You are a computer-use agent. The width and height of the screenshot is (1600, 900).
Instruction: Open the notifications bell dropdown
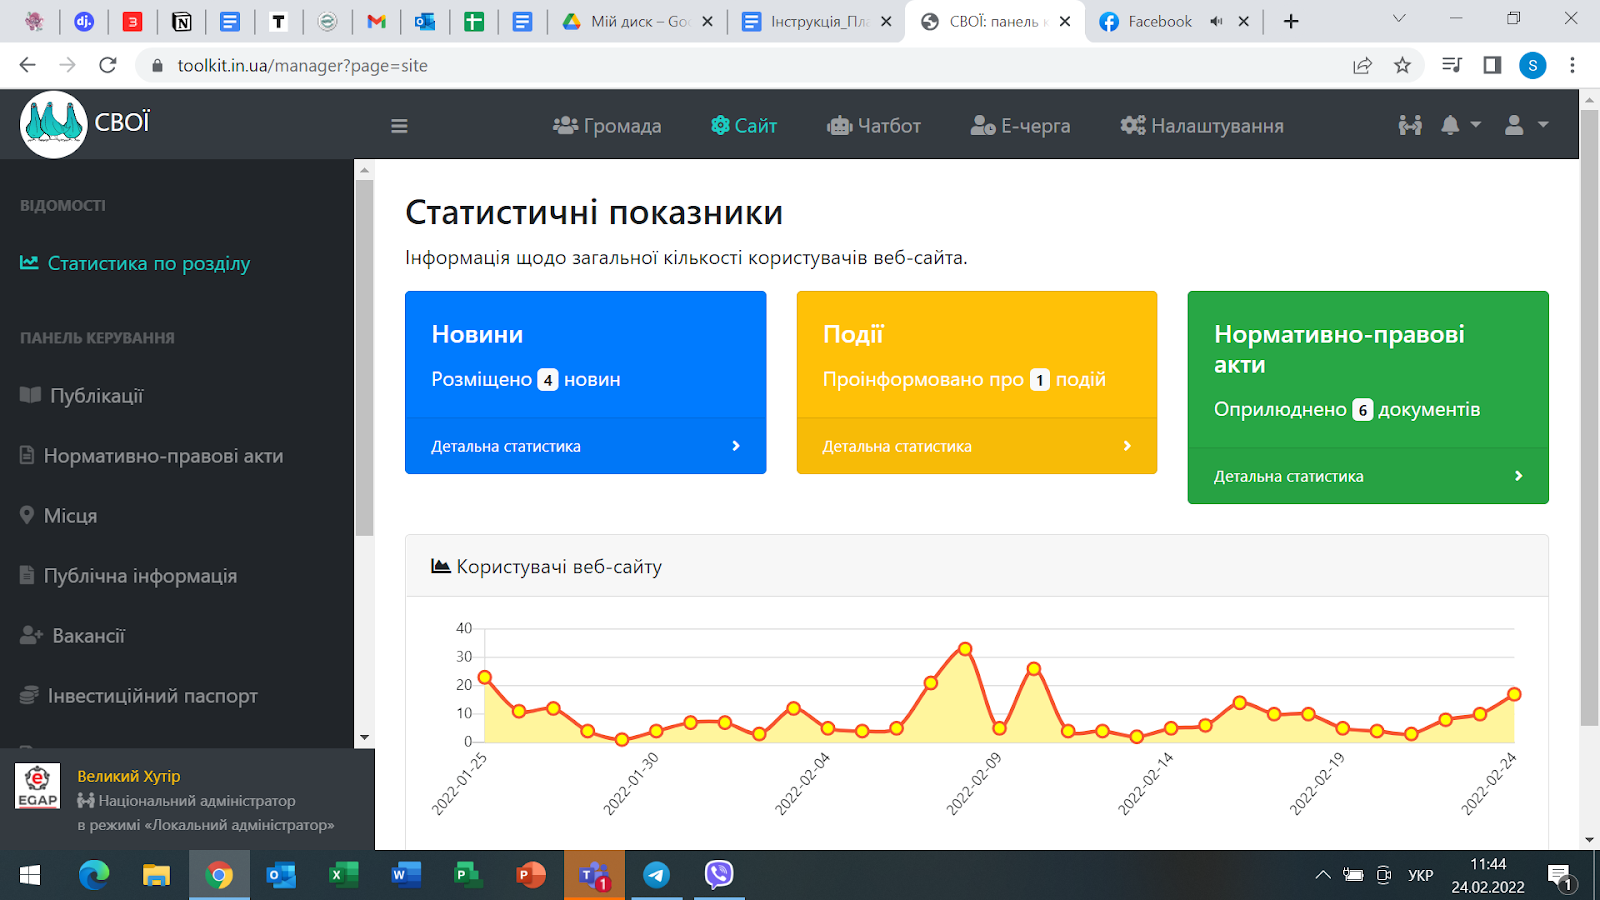tap(1459, 125)
